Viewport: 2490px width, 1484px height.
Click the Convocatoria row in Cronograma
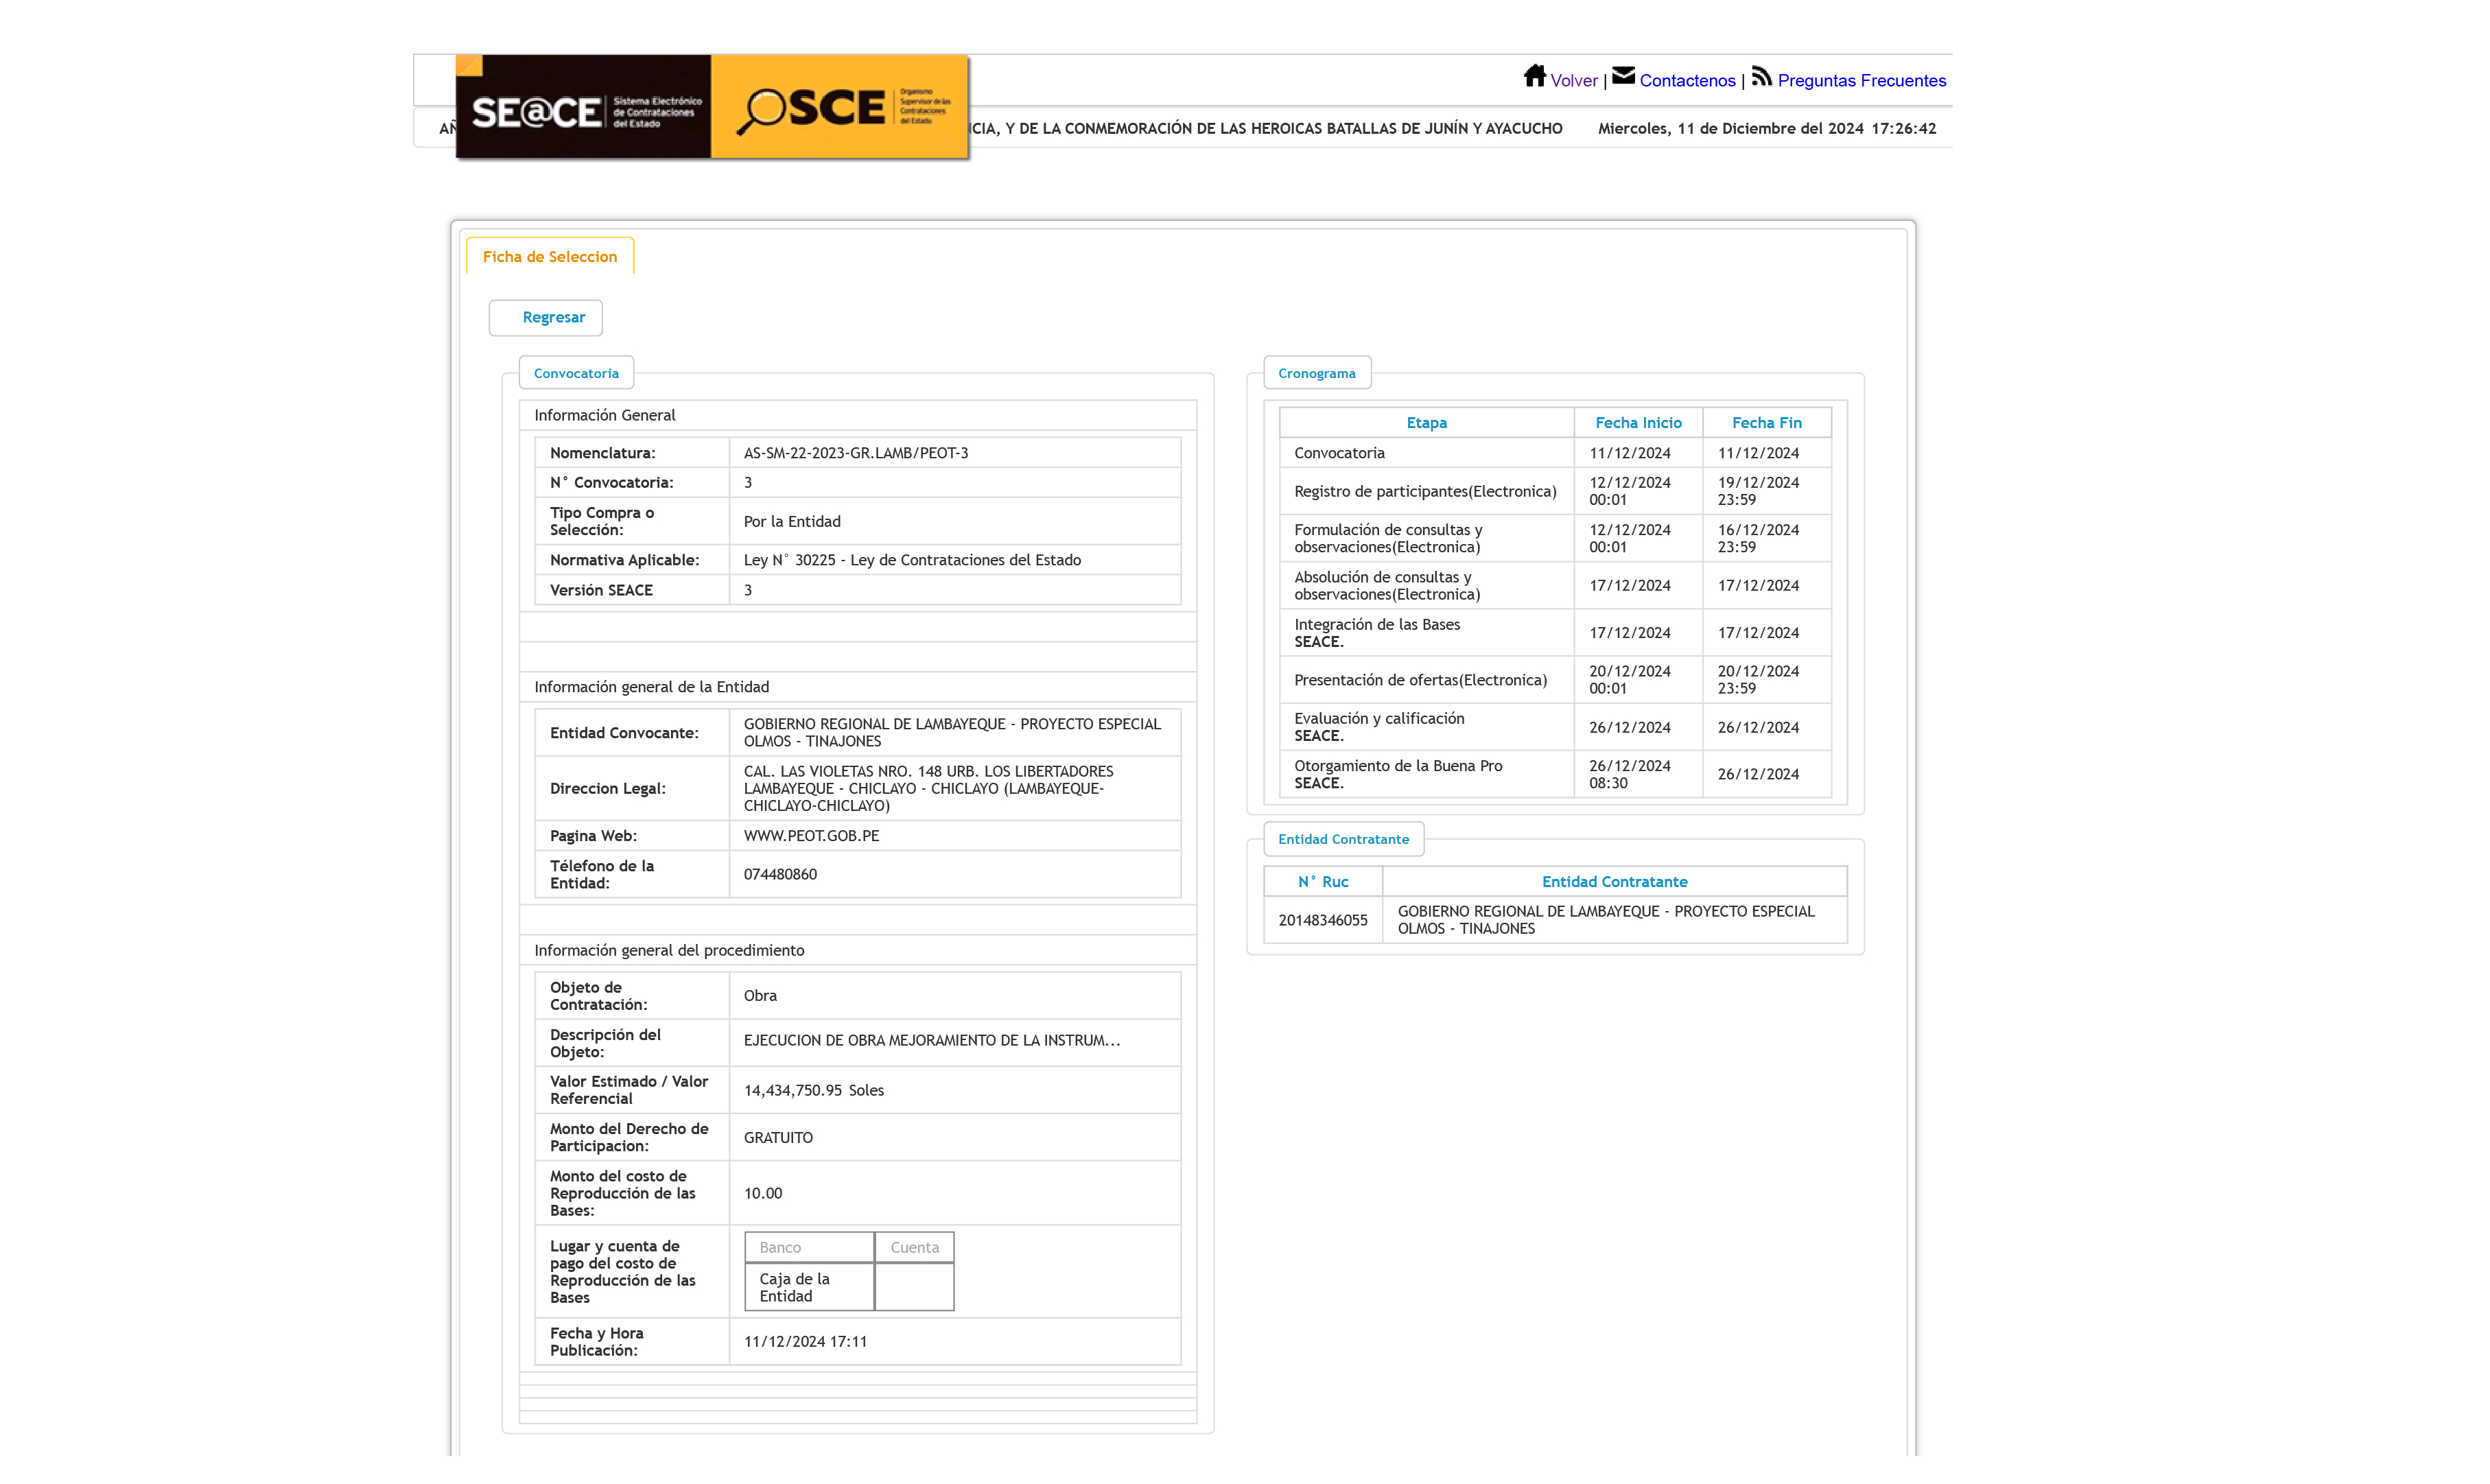[1555, 454]
